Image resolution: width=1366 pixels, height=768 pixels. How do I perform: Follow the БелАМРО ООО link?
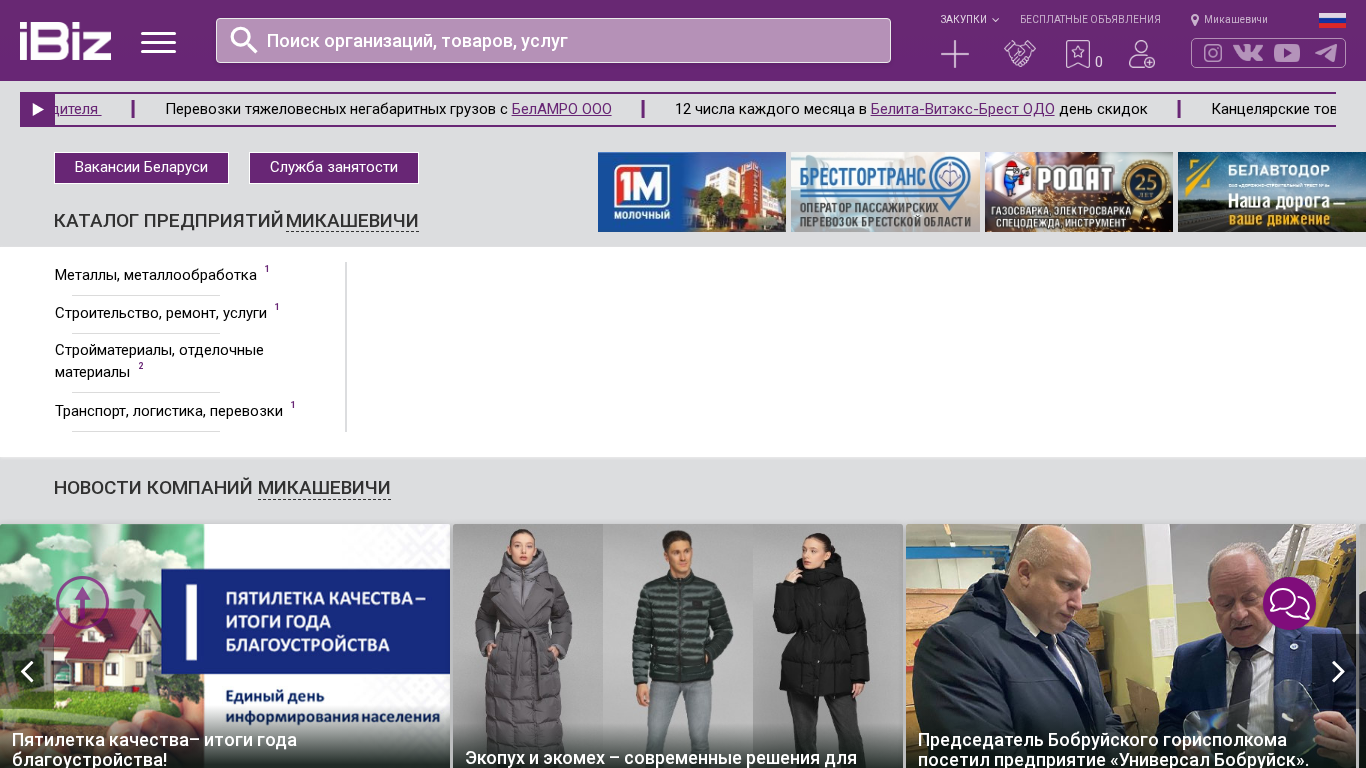(561, 109)
